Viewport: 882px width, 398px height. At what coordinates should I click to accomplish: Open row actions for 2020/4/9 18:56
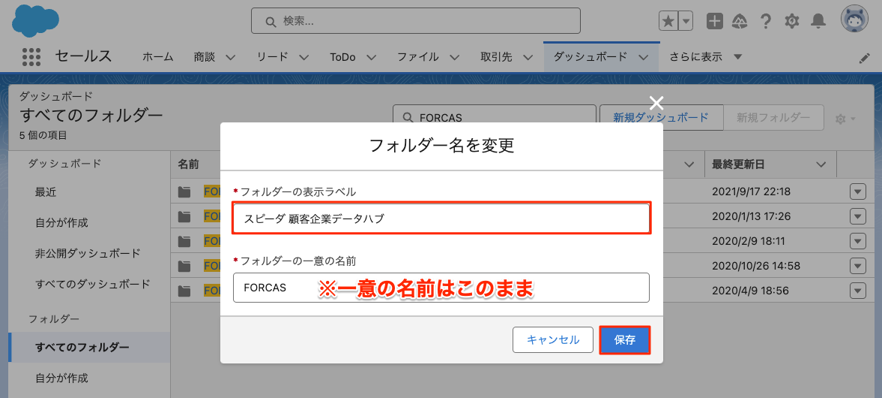pyautogui.click(x=857, y=291)
